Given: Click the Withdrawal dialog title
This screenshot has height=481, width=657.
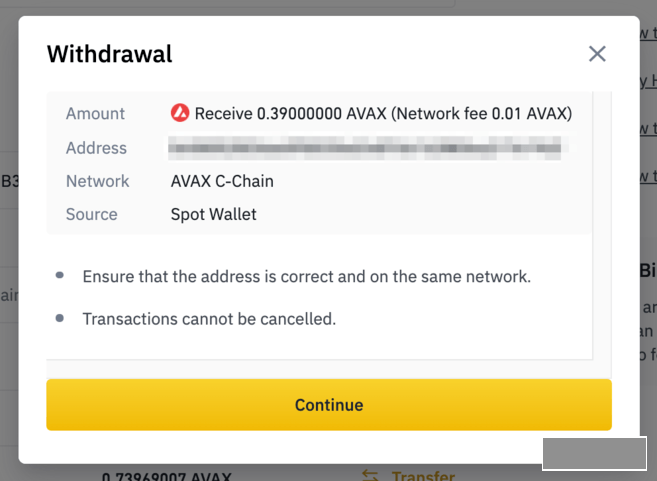Looking at the screenshot, I should click(x=109, y=54).
